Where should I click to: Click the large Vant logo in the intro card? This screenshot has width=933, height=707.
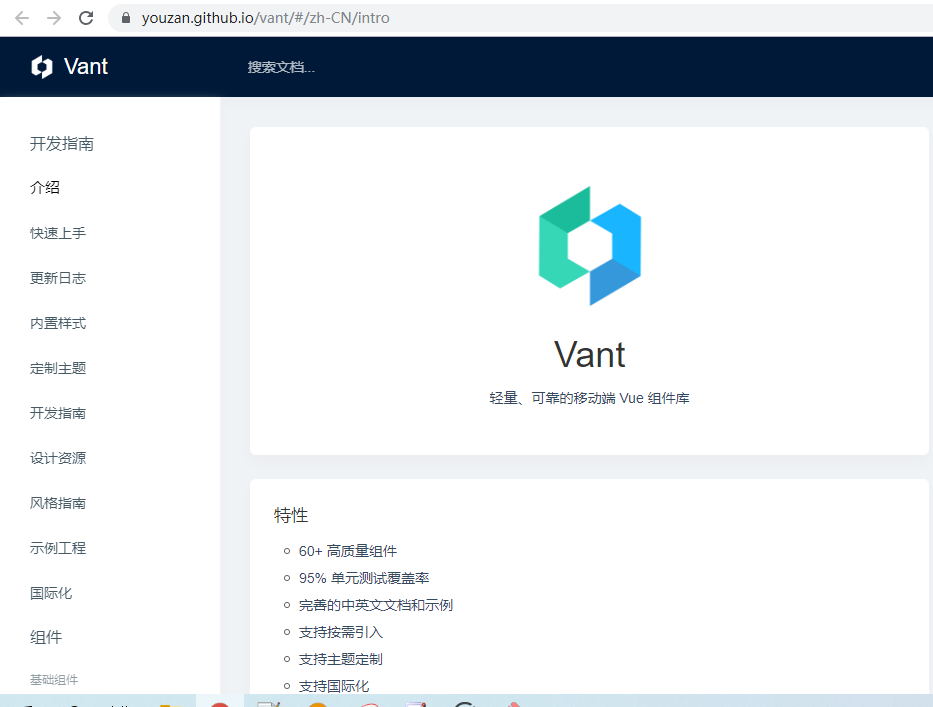(589, 245)
